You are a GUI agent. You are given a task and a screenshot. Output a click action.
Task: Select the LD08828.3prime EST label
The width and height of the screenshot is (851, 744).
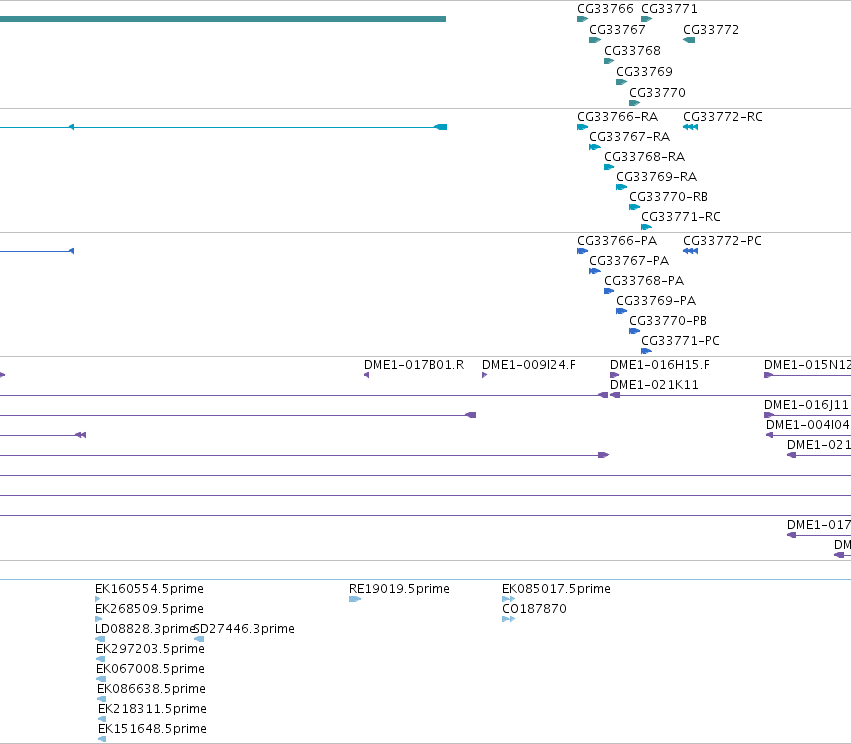pyautogui.click(x=144, y=629)
